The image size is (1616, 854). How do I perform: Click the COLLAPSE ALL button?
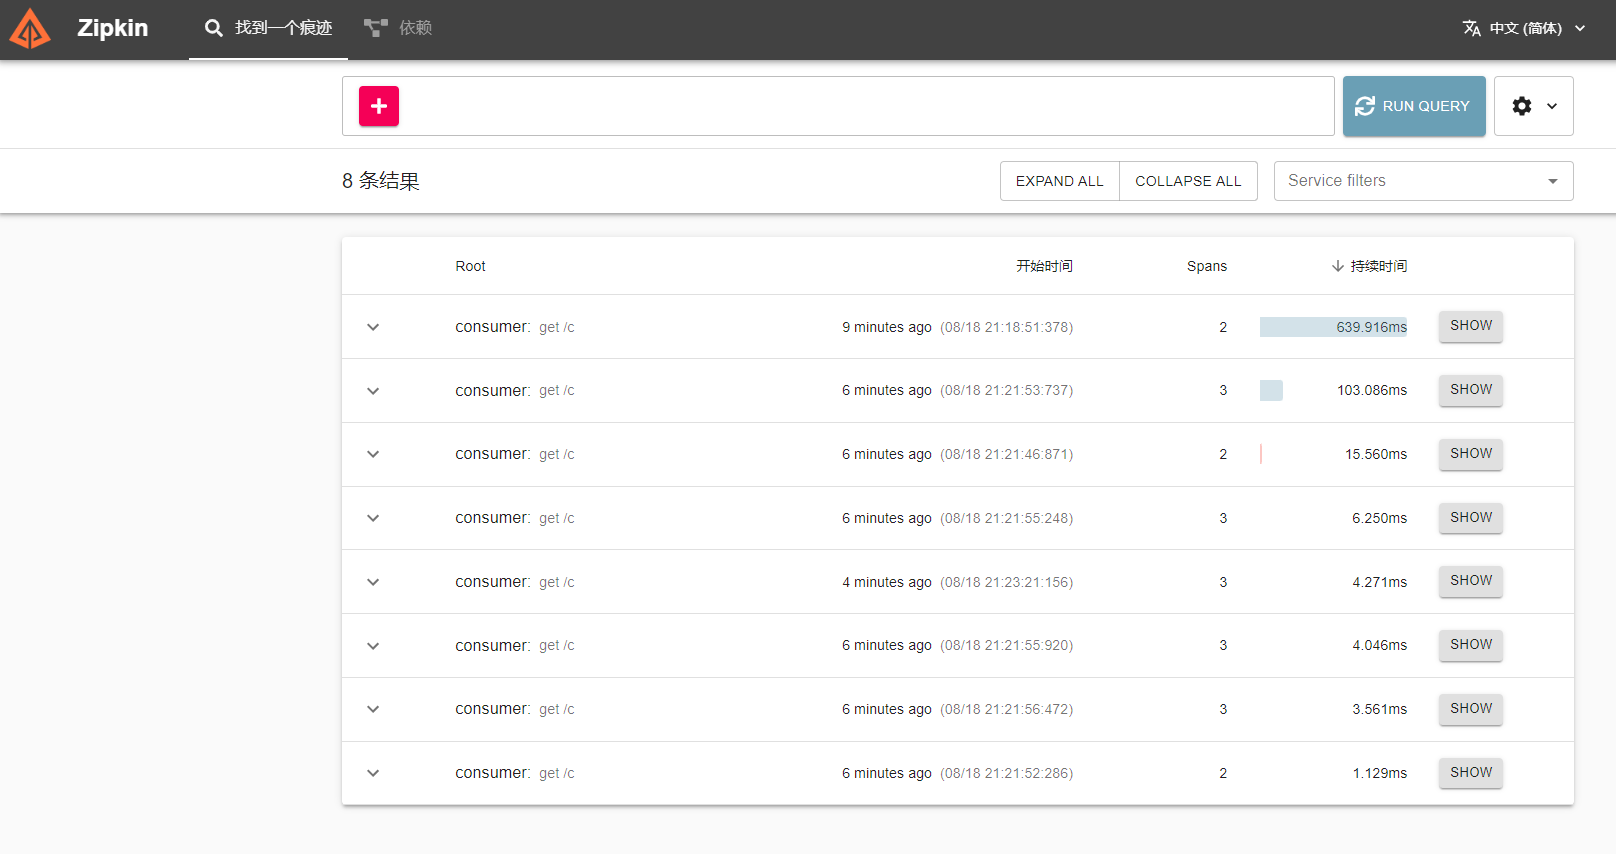(x=1188, y=181)
